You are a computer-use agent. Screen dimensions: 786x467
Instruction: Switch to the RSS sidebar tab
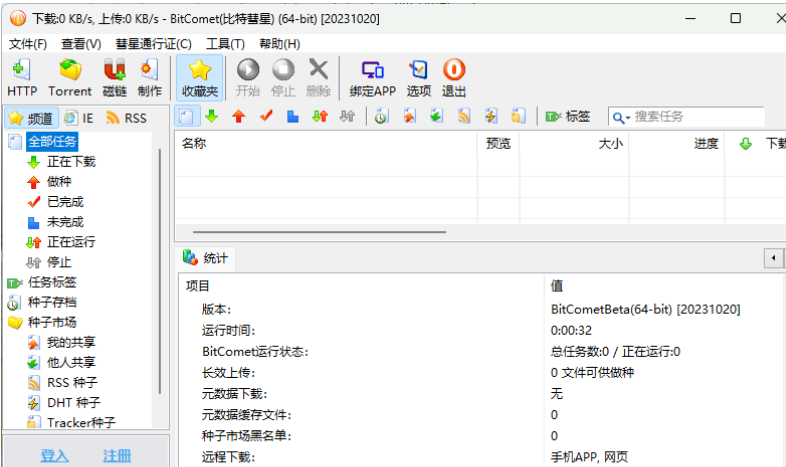pos(126,118)
